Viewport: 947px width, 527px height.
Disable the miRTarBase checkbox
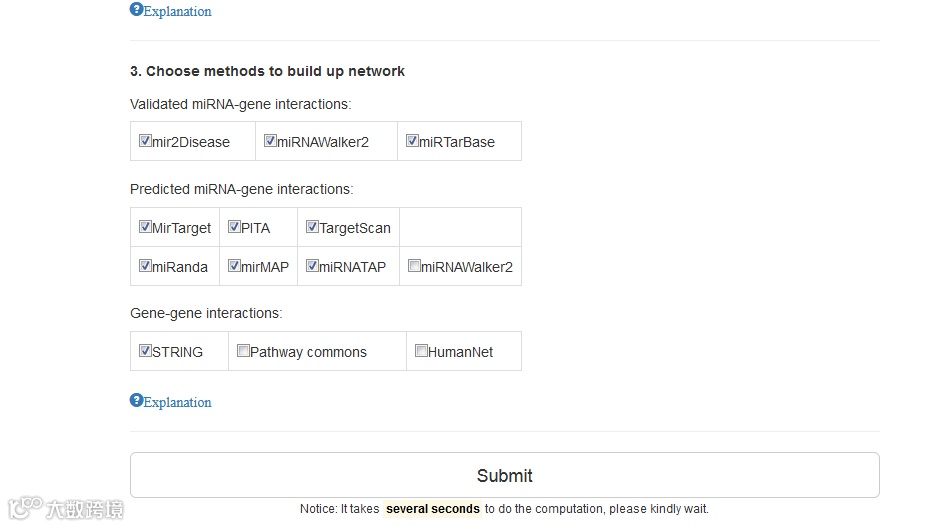pyautogui.click(x=412, y=141)
